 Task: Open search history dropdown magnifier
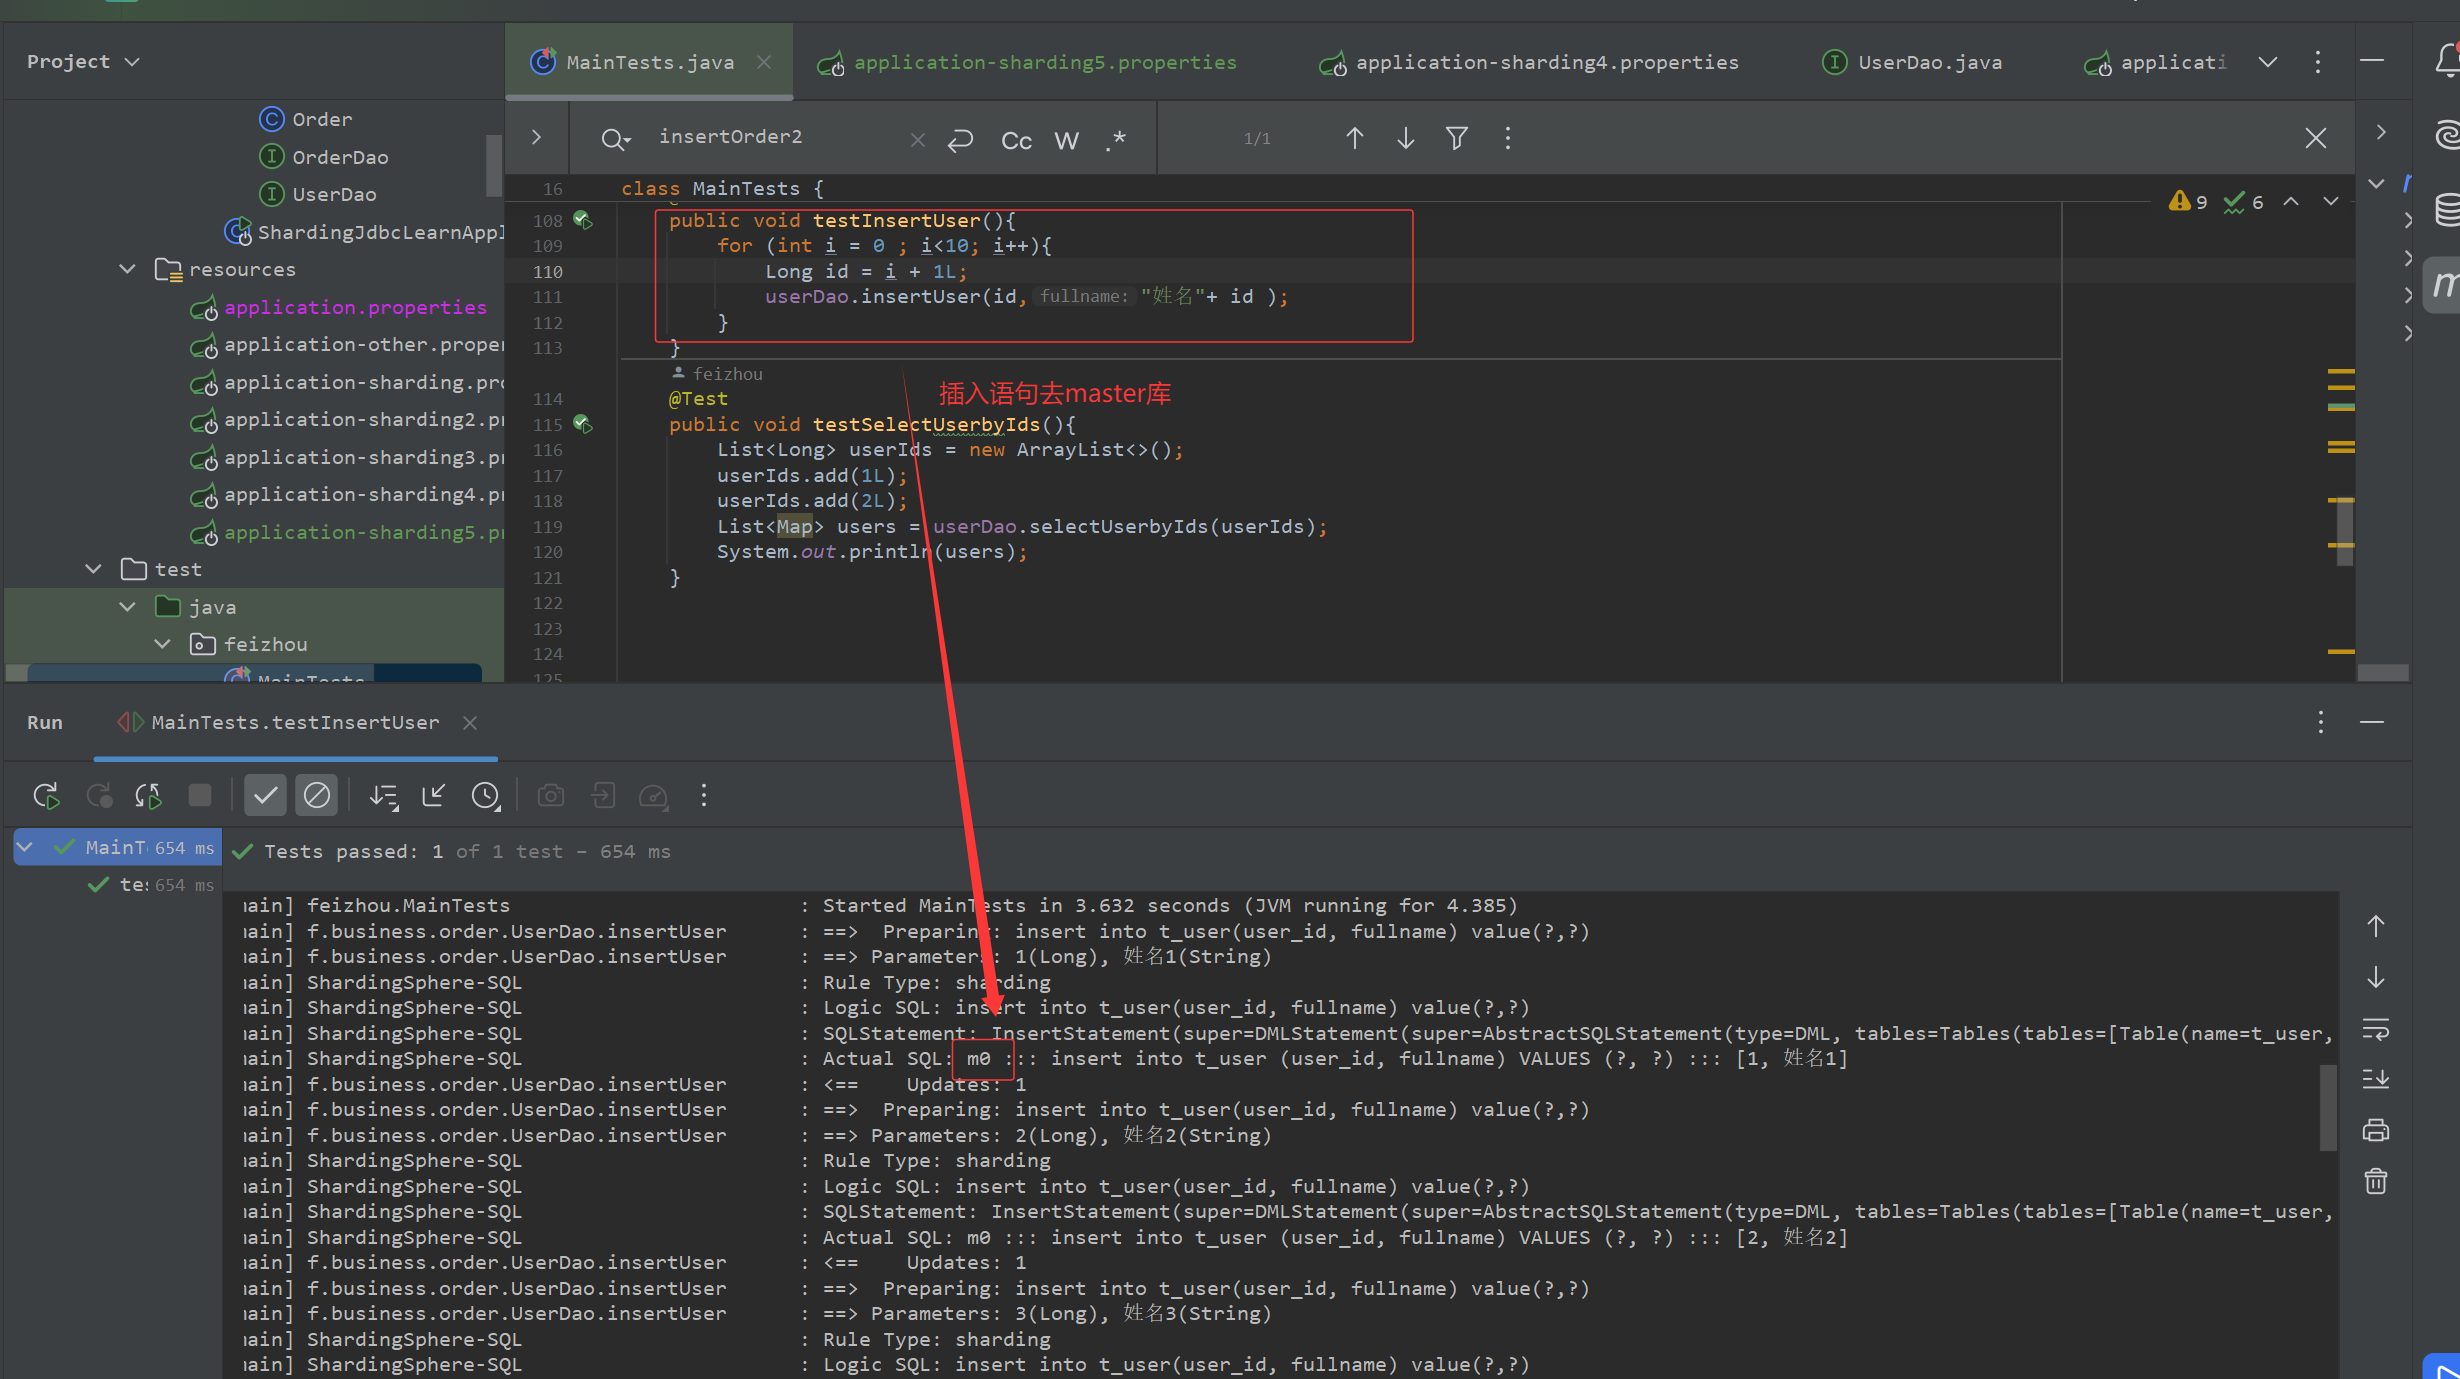(616, 139)
